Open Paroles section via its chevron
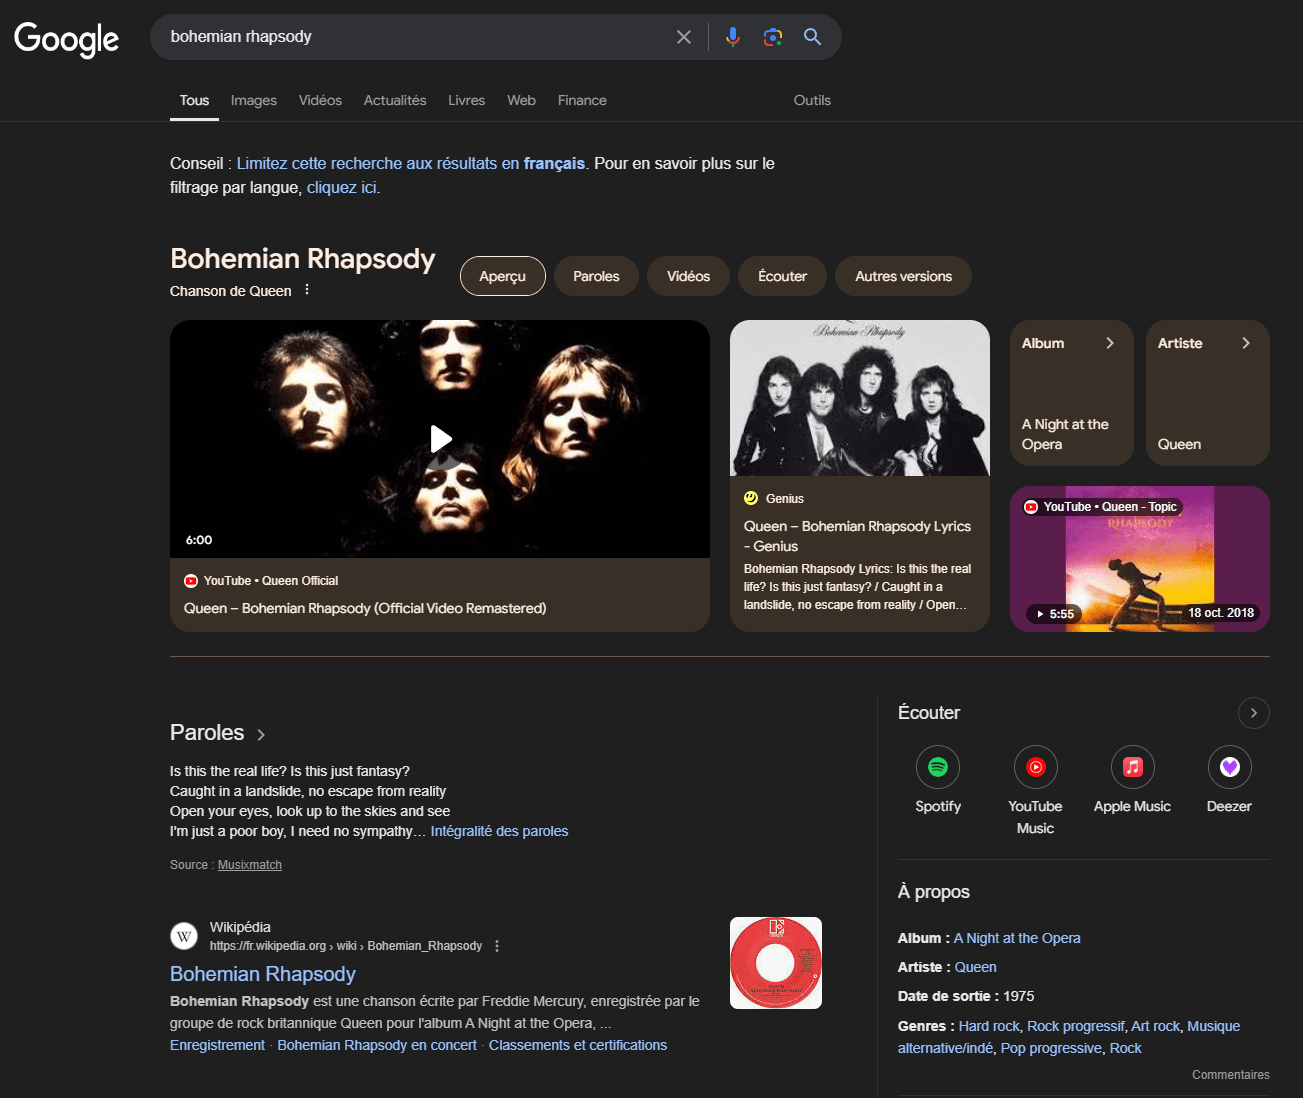The height and width of the screenshot is (1098, 1303). tap(261, 735)
